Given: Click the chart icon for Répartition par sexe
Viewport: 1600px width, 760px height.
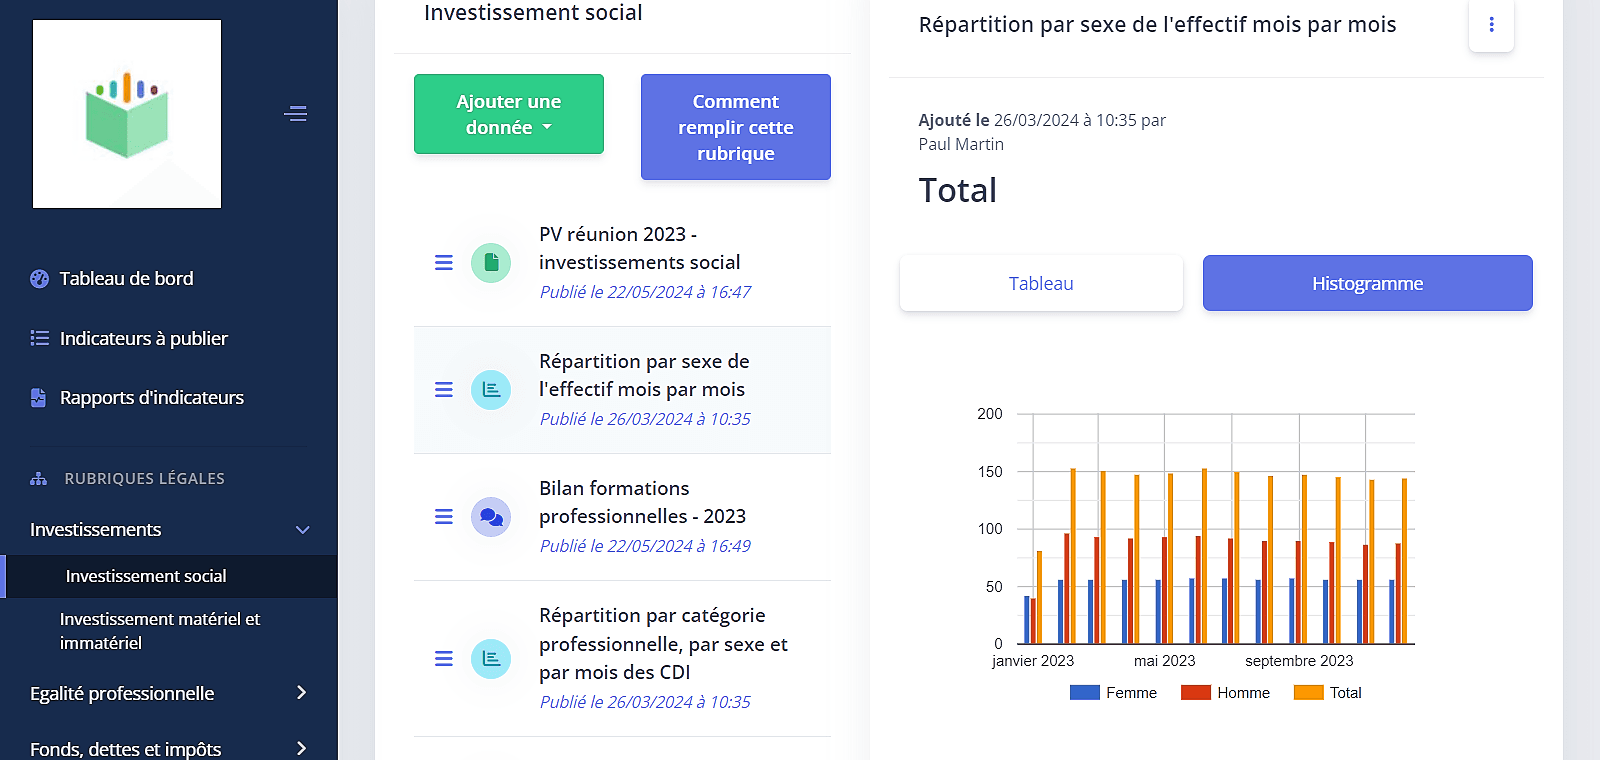Looking at the screenshot, I should coord(491,390).
